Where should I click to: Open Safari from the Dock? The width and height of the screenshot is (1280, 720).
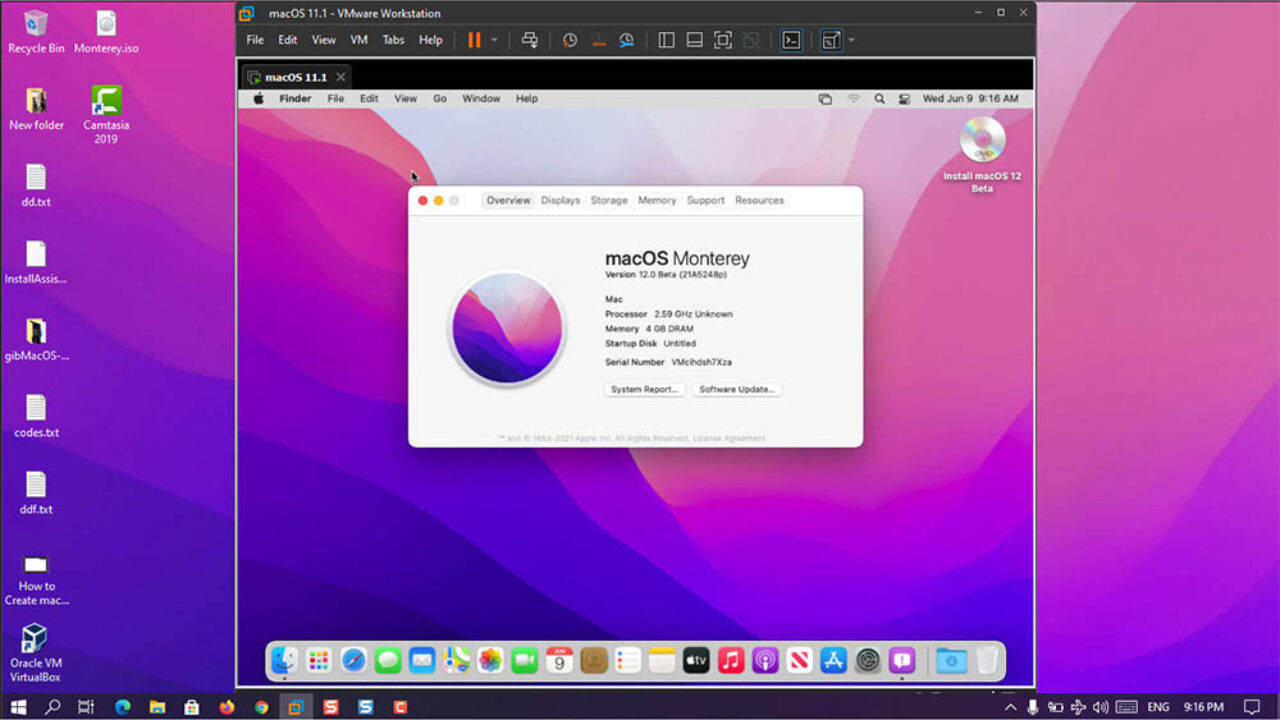(354, 660)
